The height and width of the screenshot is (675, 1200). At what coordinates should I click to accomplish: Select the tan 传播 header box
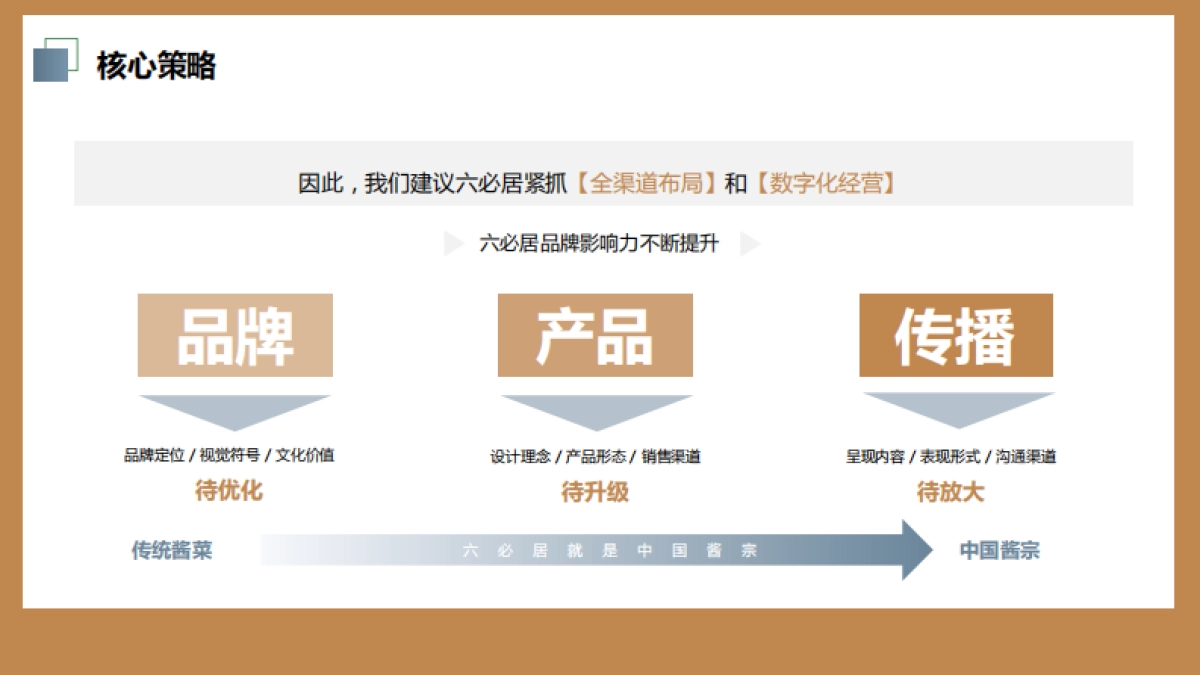coord(955,336)
